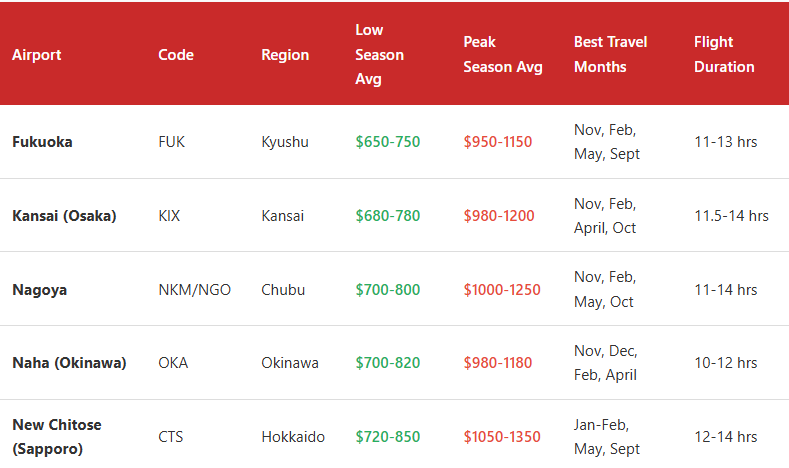Viewport: 789px width, 468px height.
Task: Click the Best Travel Months header
Action: pyautogui.click(x=610, y=54)
